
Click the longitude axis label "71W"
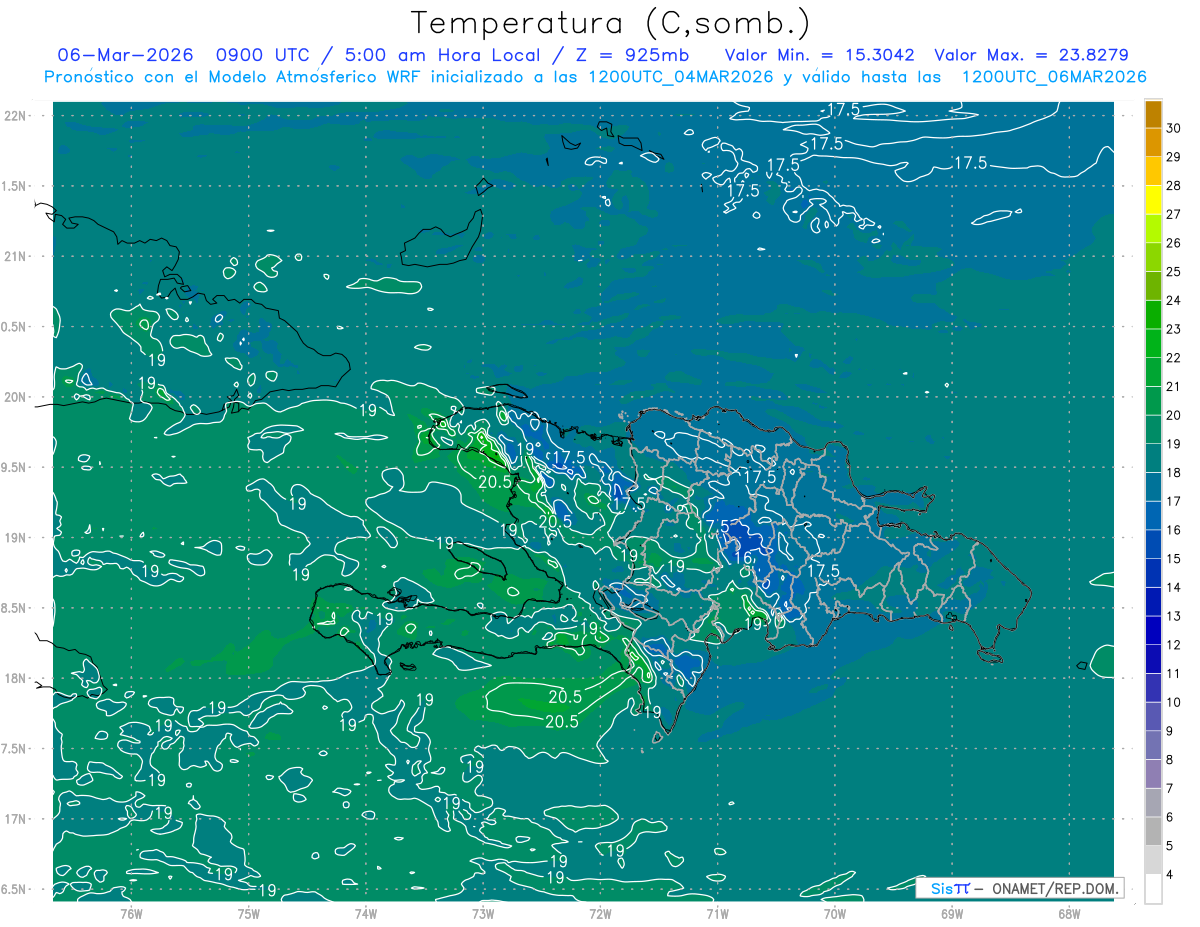coord(717,912)
